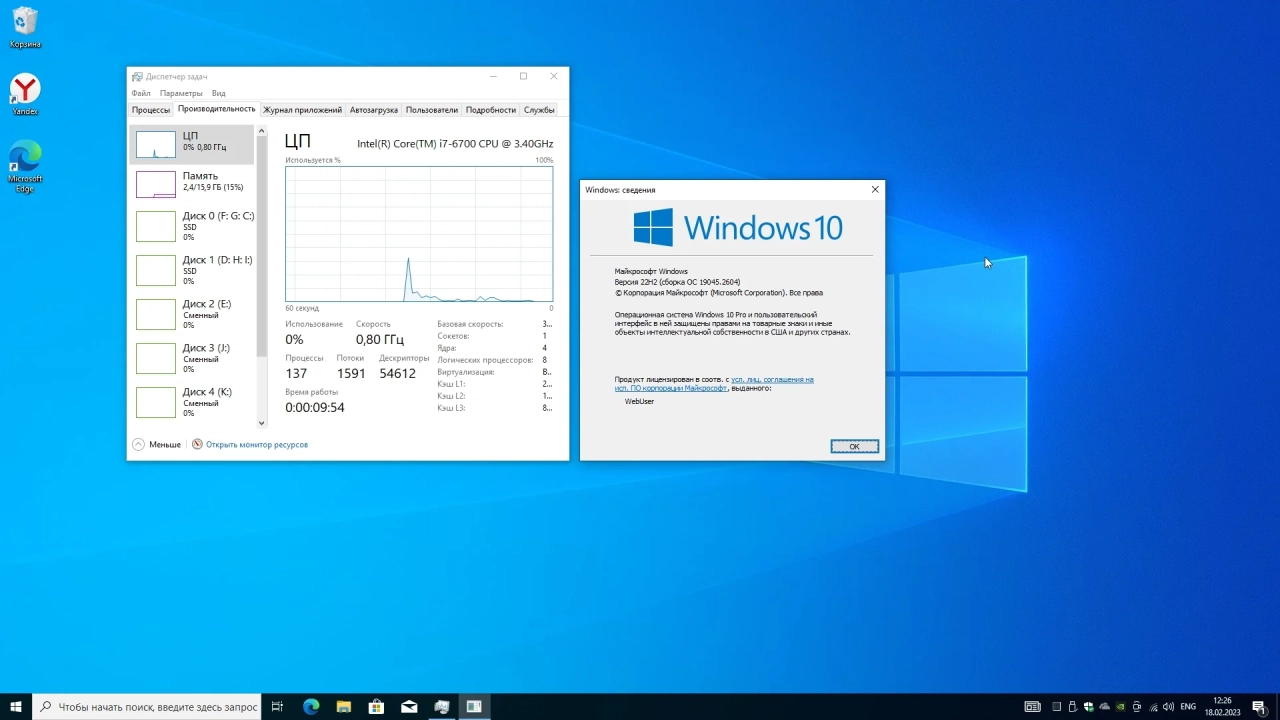Switch to Task Manager taskbar icon
Image resolution: width=1280 pixels, height=720 pixels.
(x=442, y=707)
